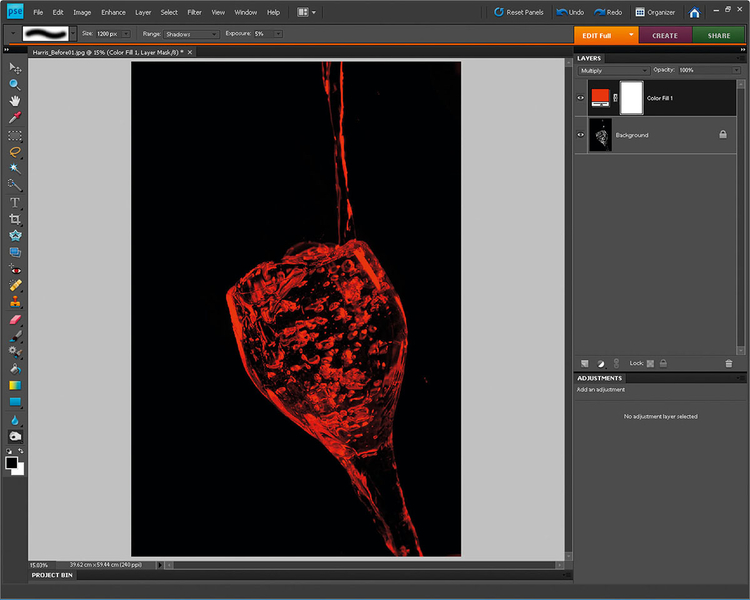
Task: Open the Exposure value dropdown arrow
Action: [278, 34]
